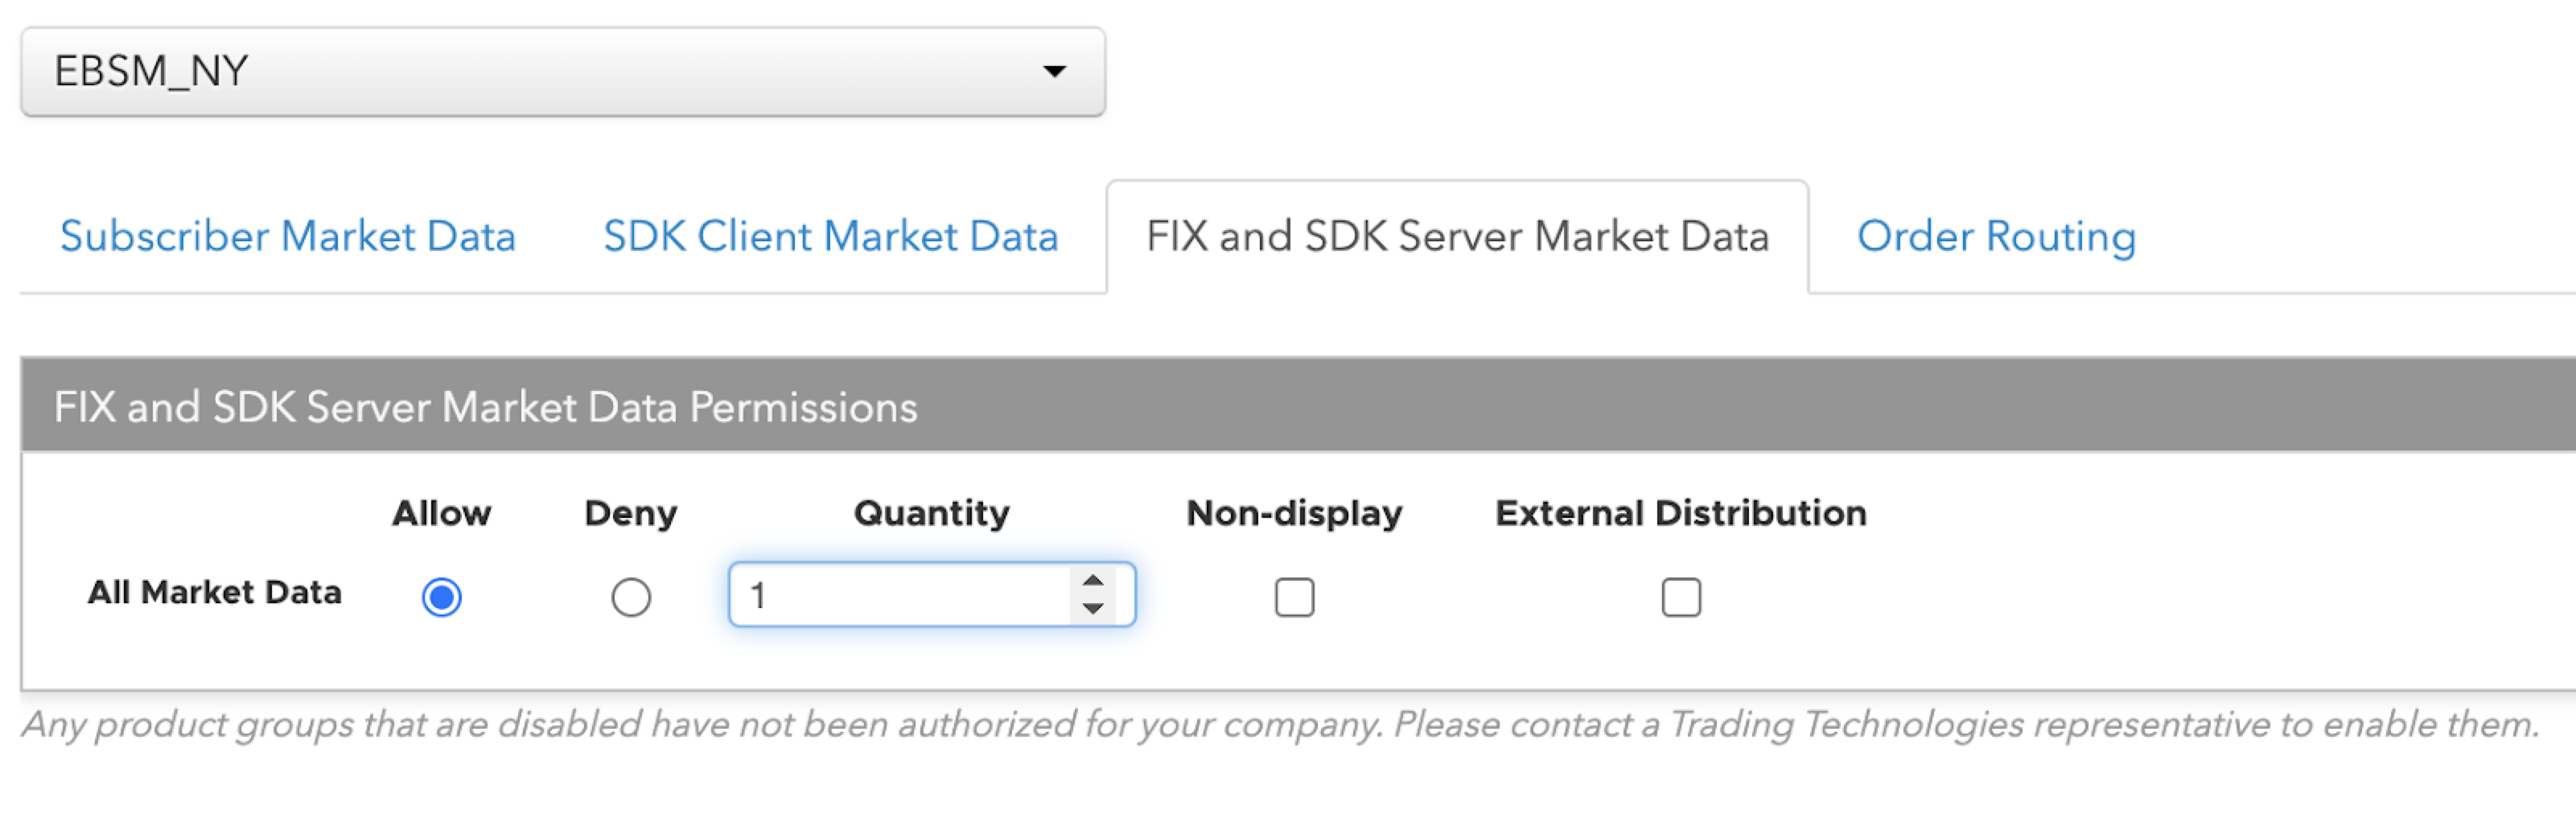The width and height of the screenshot is (2576, 822).
Task: Enable Non-display checkbox for All Market Data
Action: point(1294,597)
